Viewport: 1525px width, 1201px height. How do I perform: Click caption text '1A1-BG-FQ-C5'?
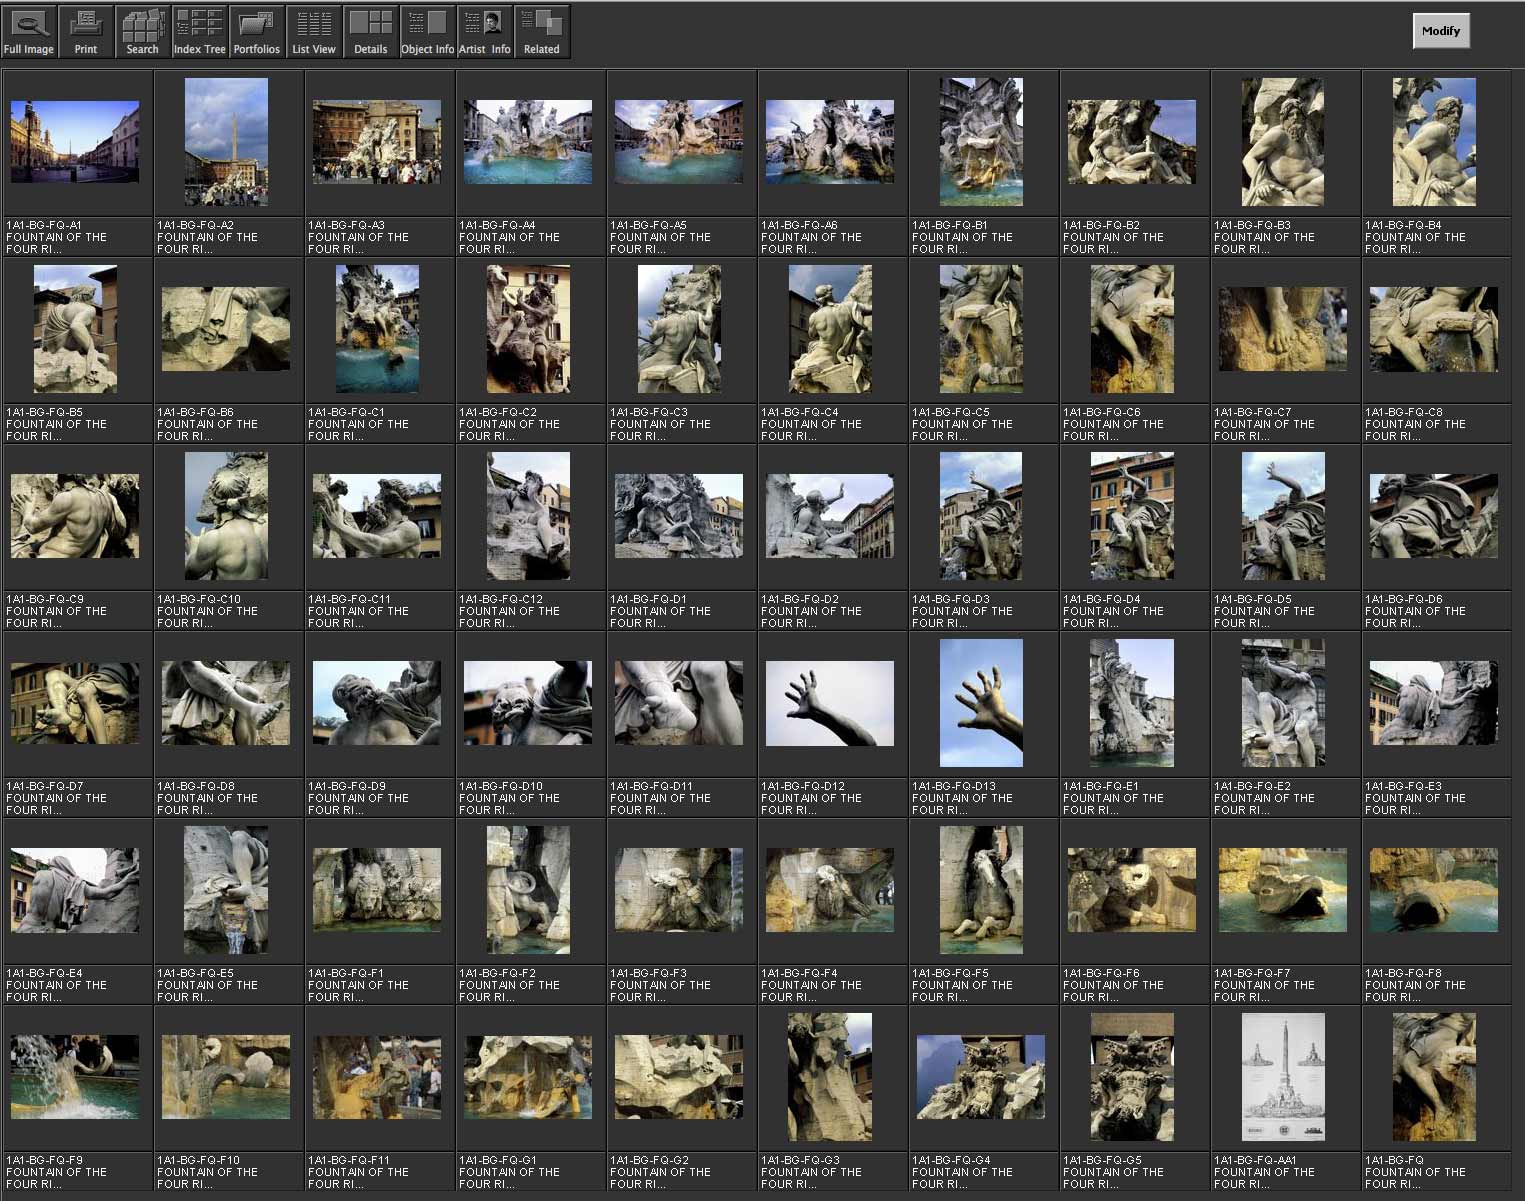(950, 412)
